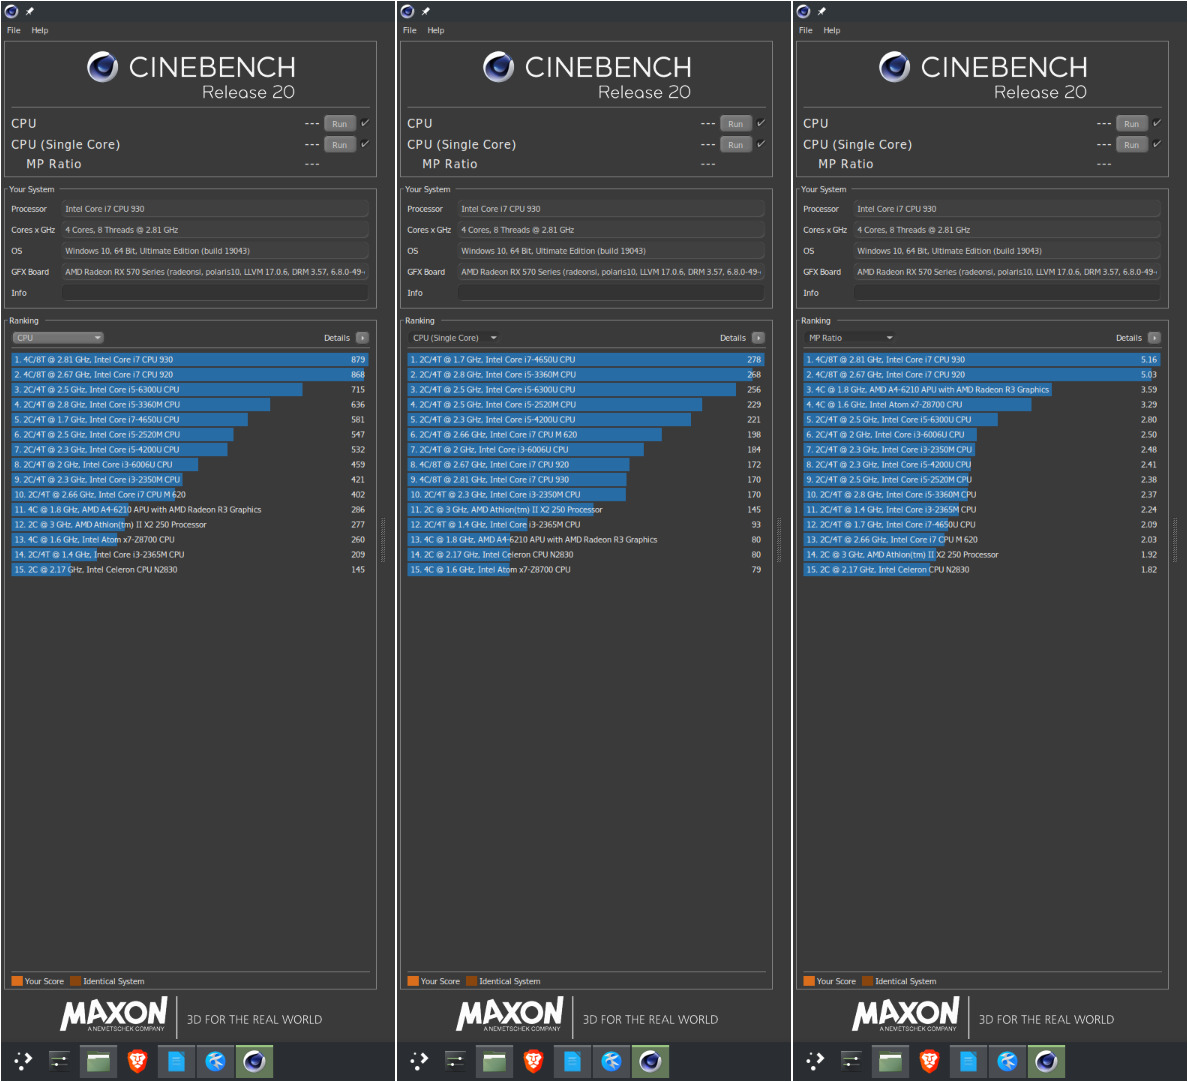Open the File menu in the middle window
1188x1082 pixels.
point(410,30)
